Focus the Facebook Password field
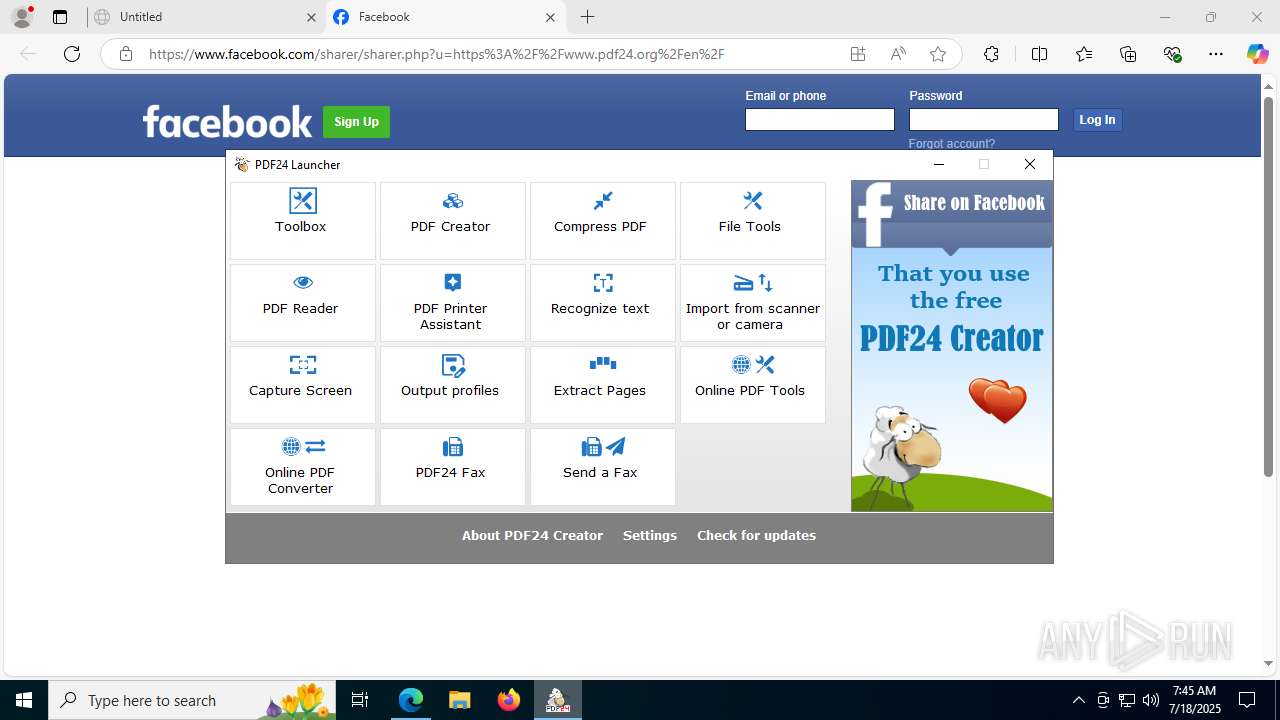The height and width of the screenshot is (720, 1280). pyautogui.click(x=983, y=120)
